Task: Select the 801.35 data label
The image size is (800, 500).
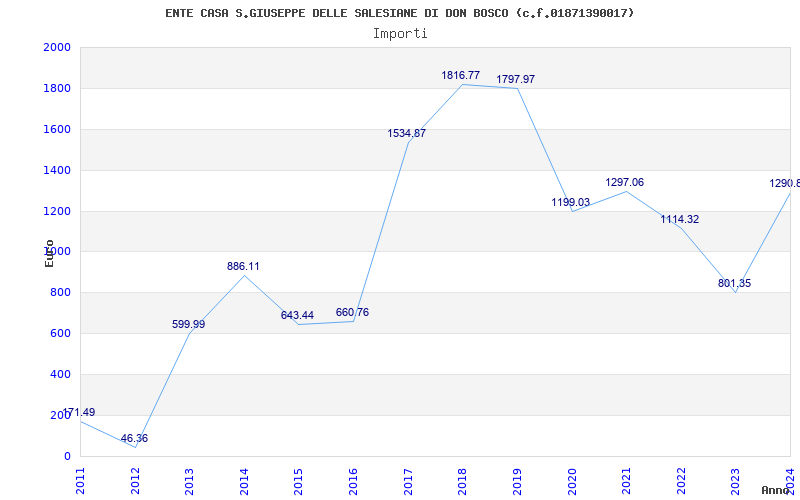Action: coord(734,283)
